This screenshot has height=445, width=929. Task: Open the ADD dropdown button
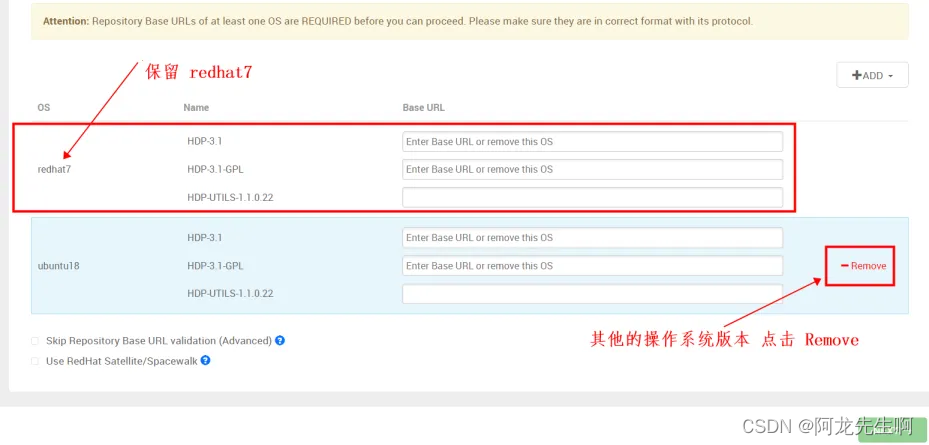coord(872,75)
